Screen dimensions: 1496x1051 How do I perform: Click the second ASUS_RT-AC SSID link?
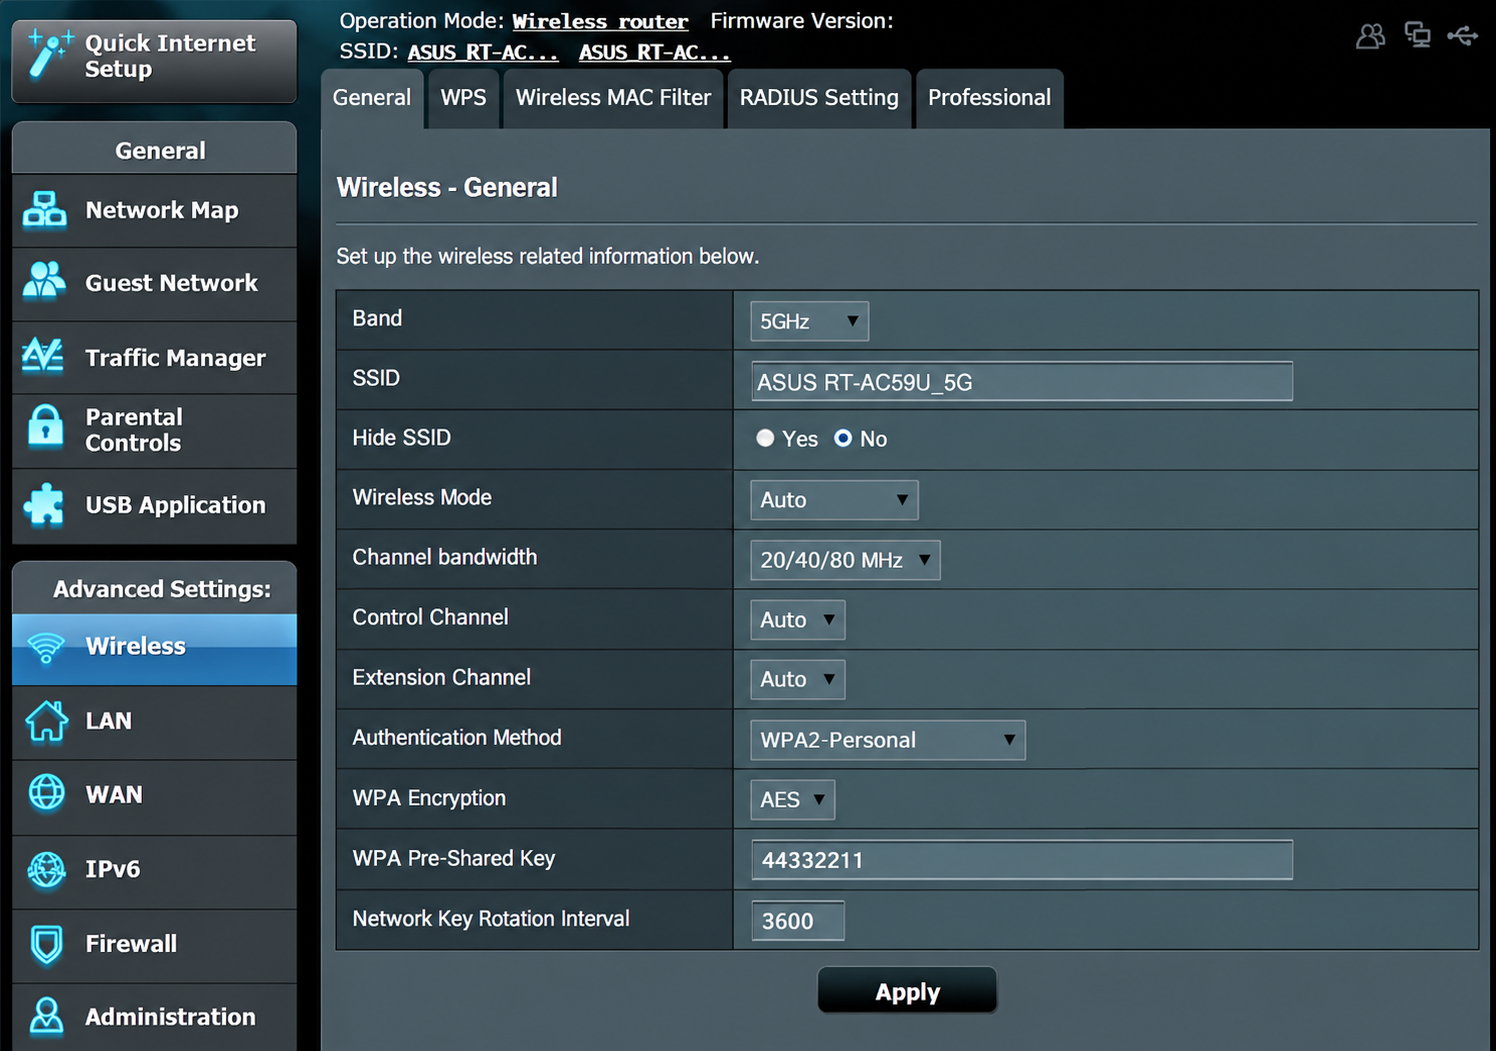pyautogui.click(x=655, y=52)
